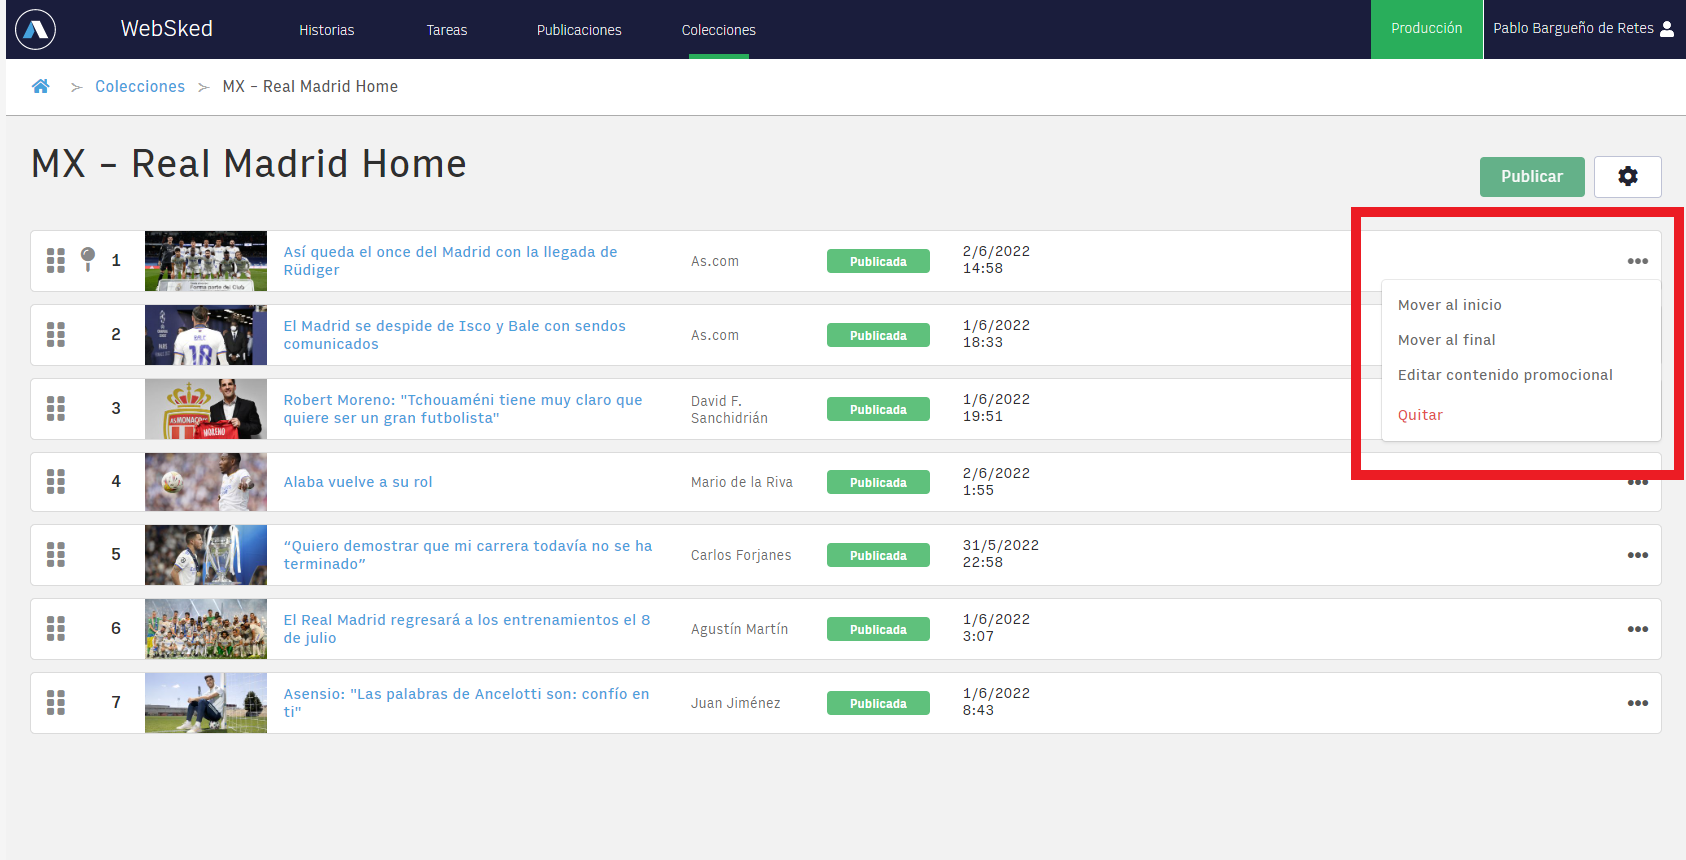
Task: Click thumbnail of row 2 story
Action: [206, 335]
